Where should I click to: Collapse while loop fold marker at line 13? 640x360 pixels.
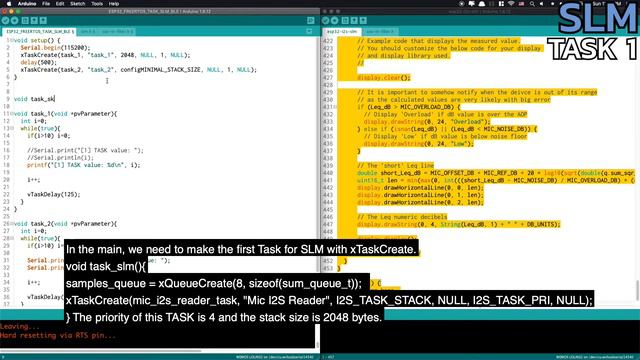11,129
